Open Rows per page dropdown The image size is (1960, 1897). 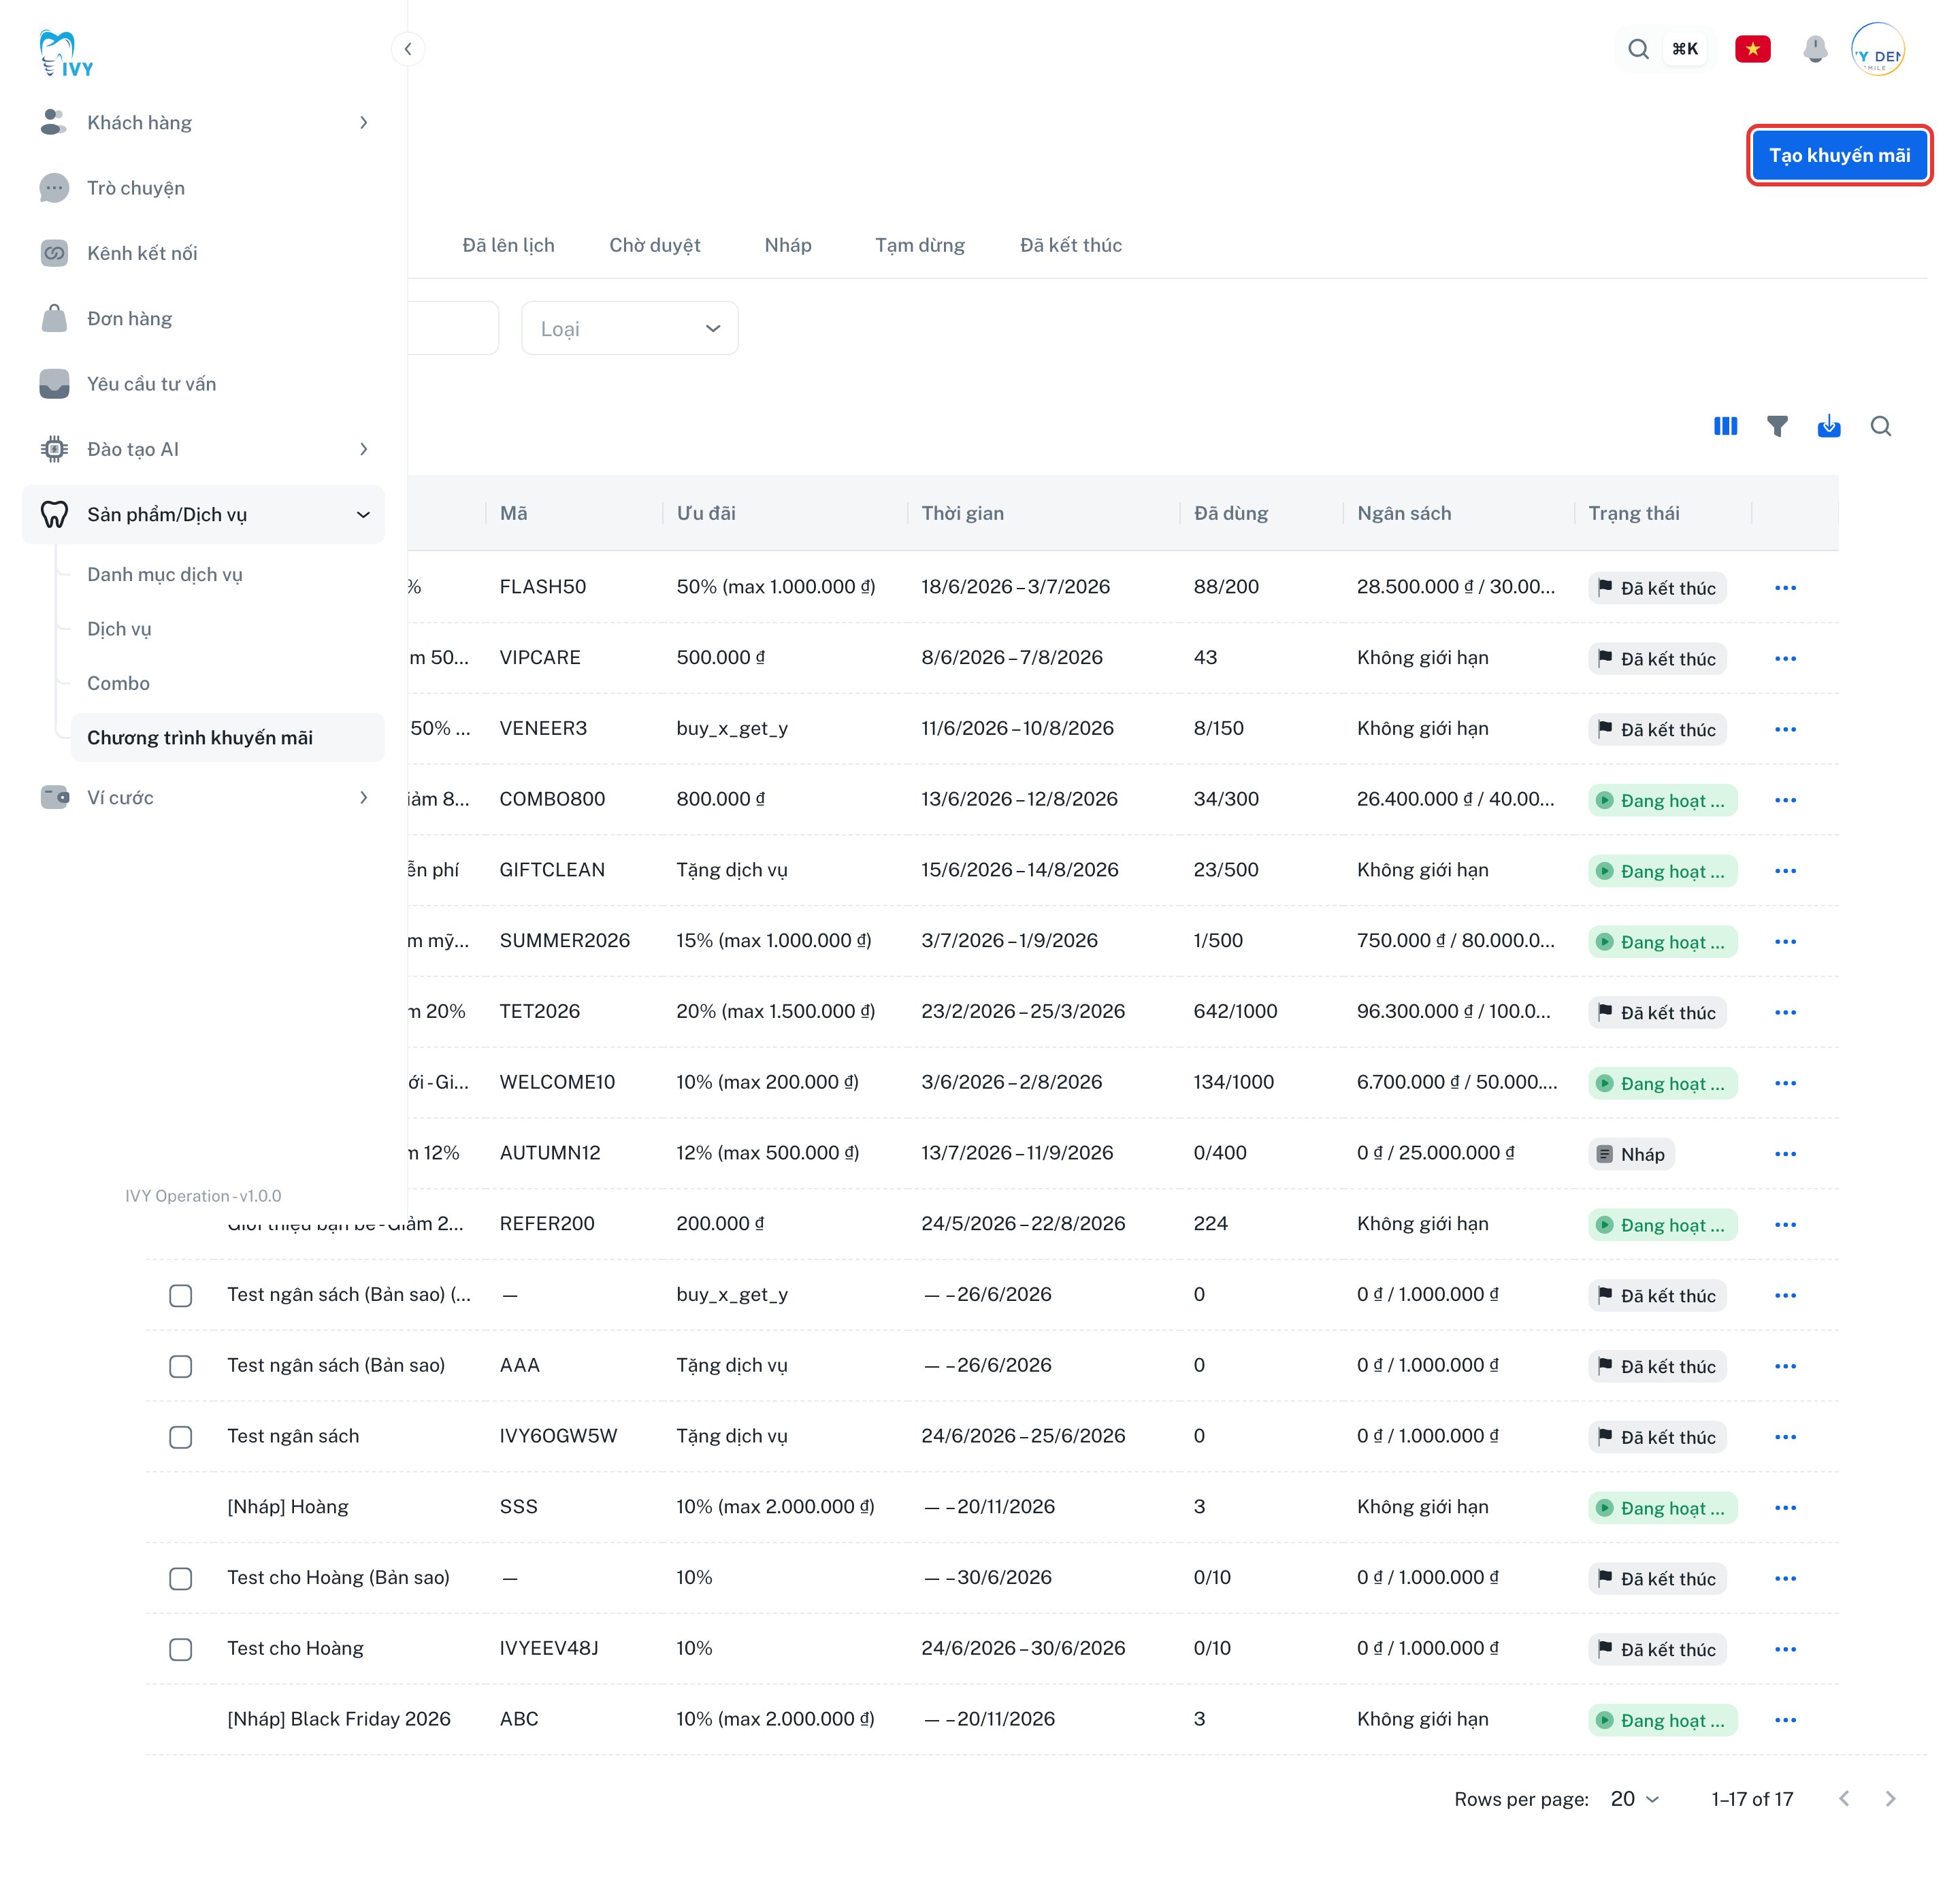pyautogui.click(x=1635, y=1799)
